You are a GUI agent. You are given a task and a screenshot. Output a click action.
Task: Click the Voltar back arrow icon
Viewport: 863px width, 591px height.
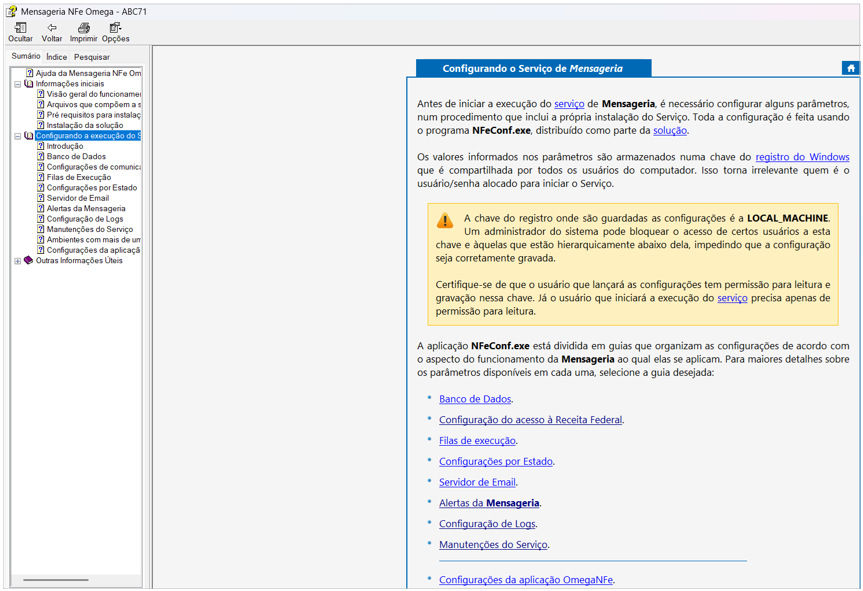(52, 28)
